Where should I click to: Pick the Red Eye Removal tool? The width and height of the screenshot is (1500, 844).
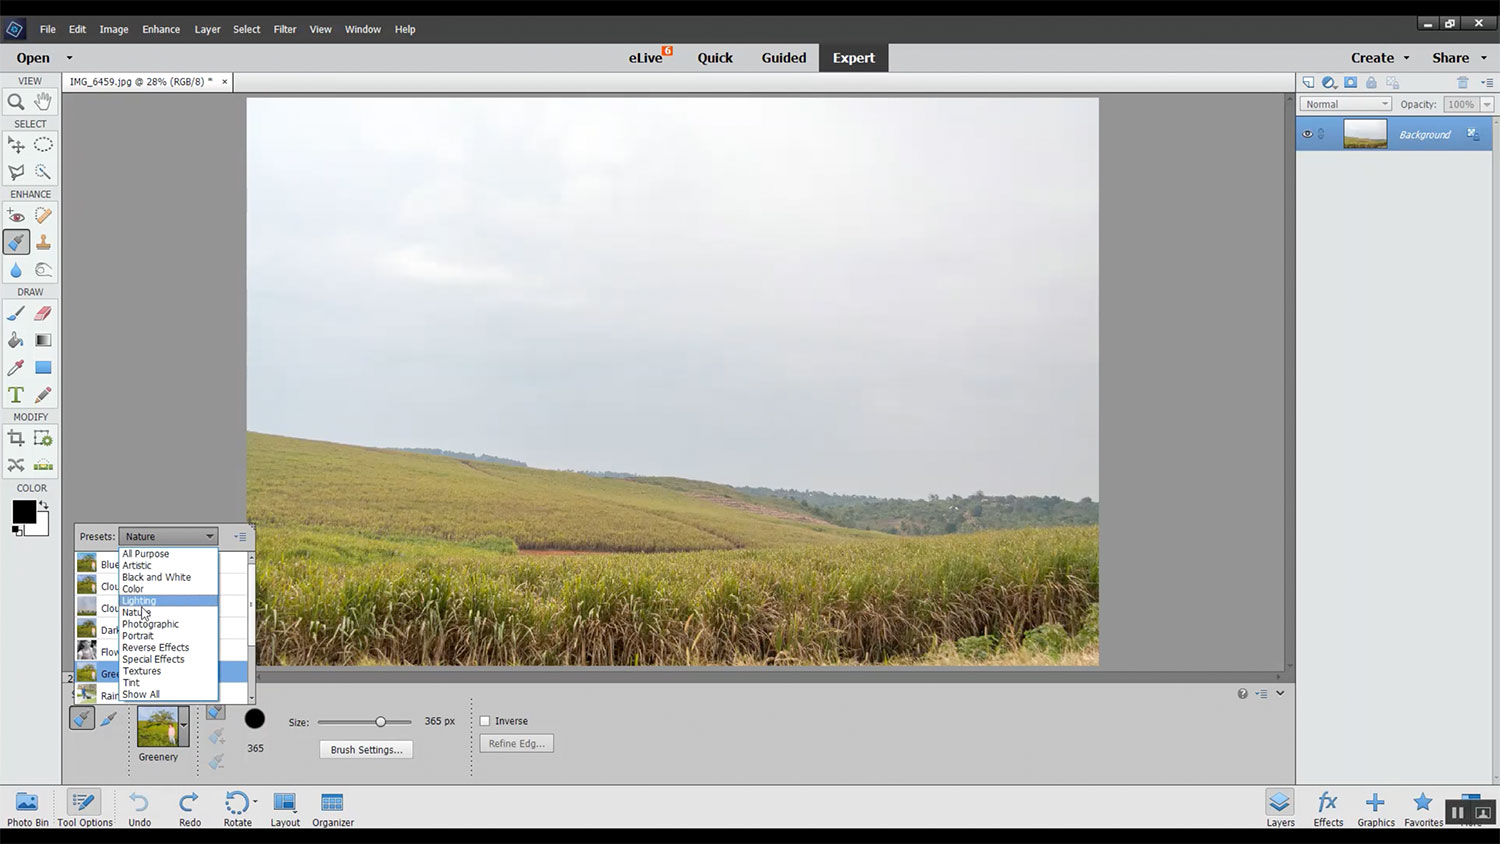pyautogui.click(x=16, y=215)
